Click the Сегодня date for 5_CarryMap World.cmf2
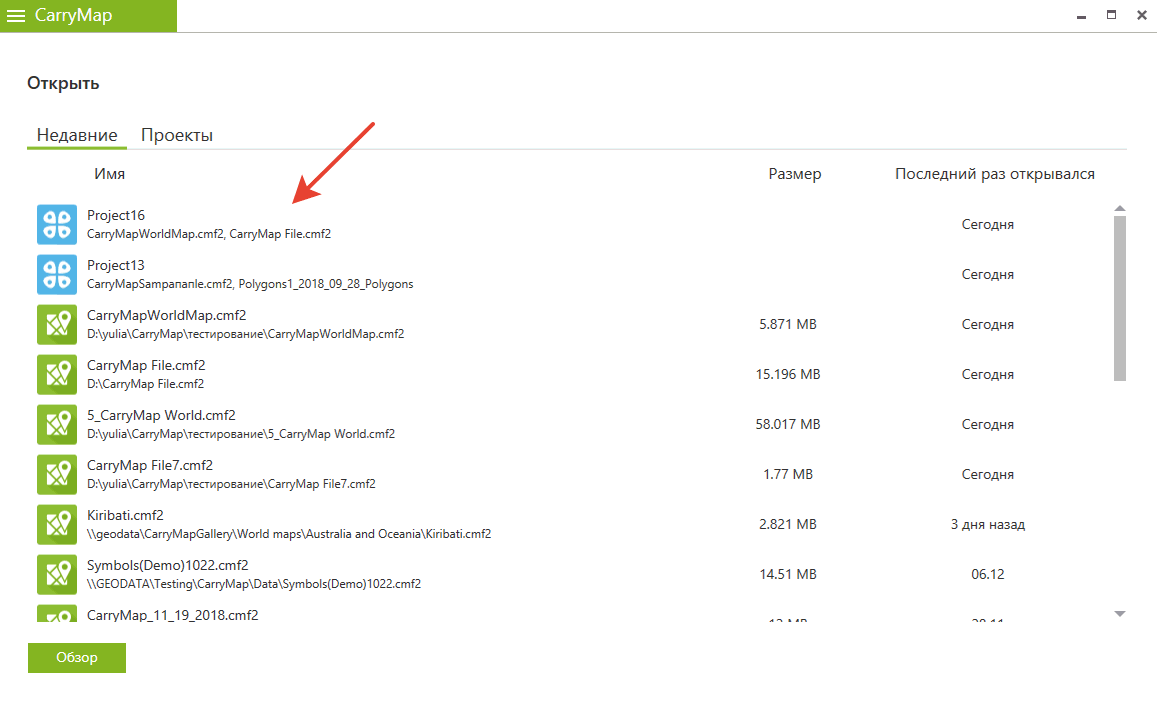 point(988,425)
